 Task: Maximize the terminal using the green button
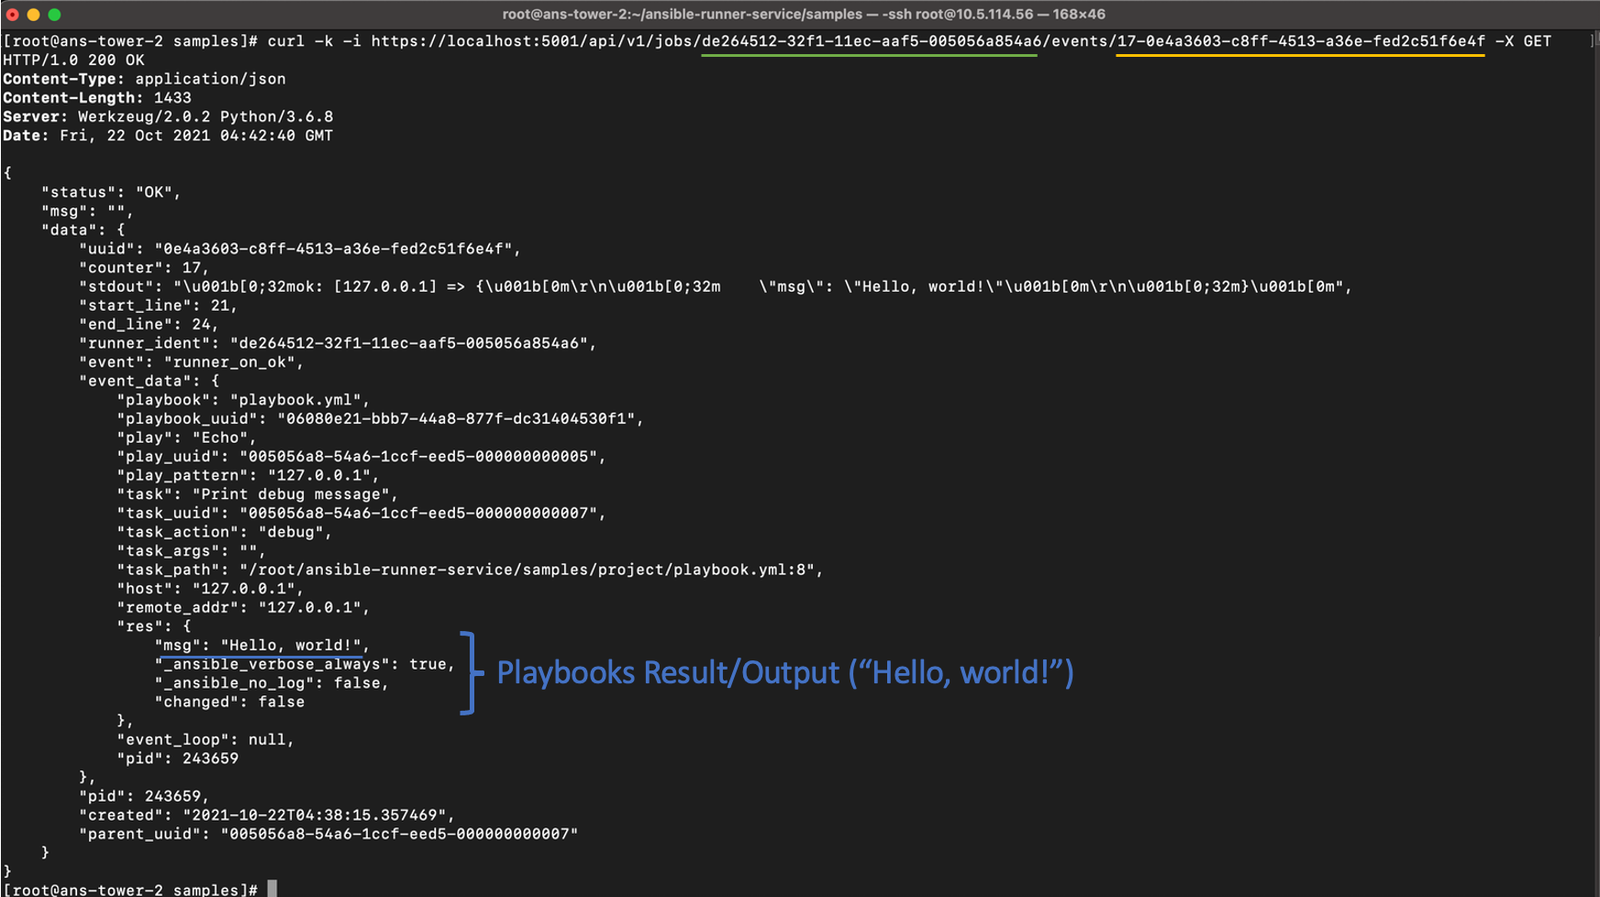(54, 14)
